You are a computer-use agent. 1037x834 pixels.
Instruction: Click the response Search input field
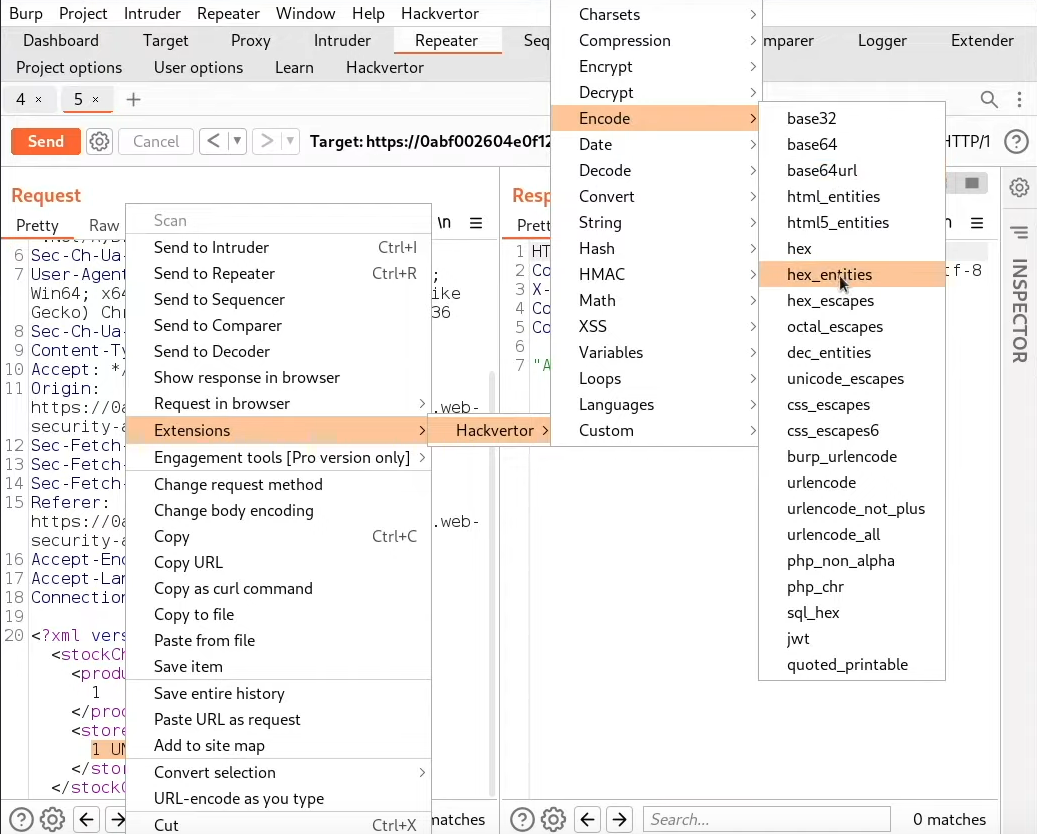pos(766,820)
